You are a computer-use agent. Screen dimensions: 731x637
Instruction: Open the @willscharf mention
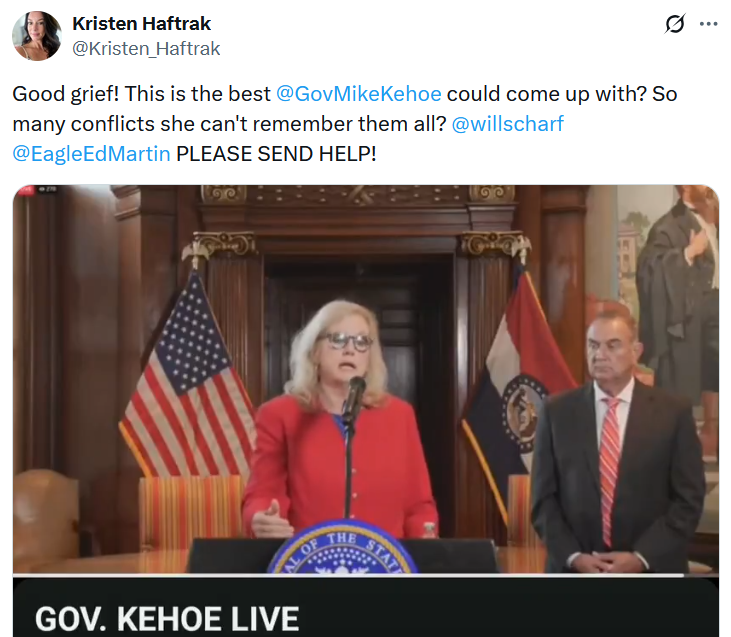(507, 124)
